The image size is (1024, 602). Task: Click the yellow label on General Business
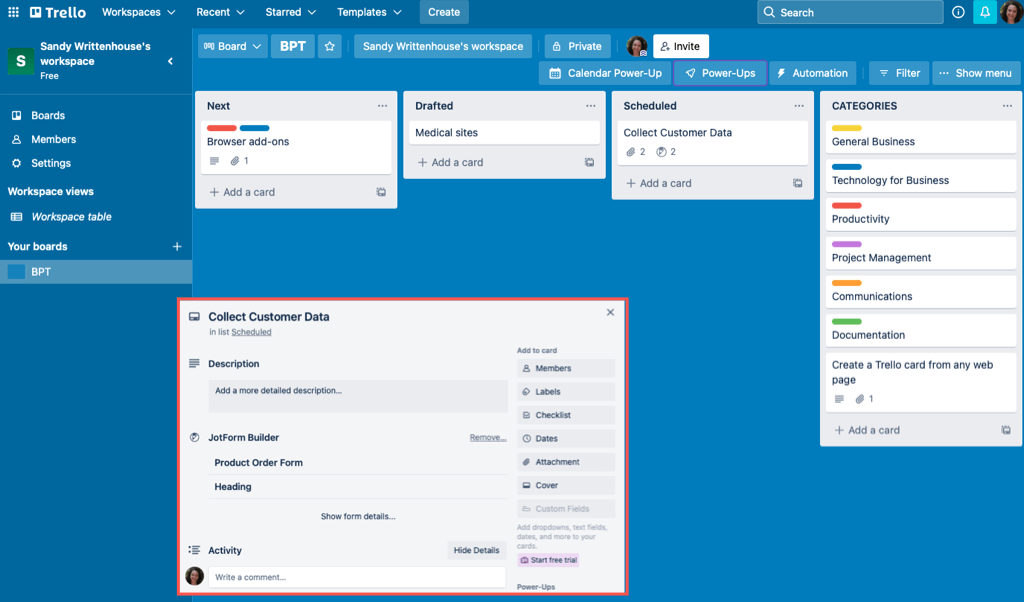846,128
